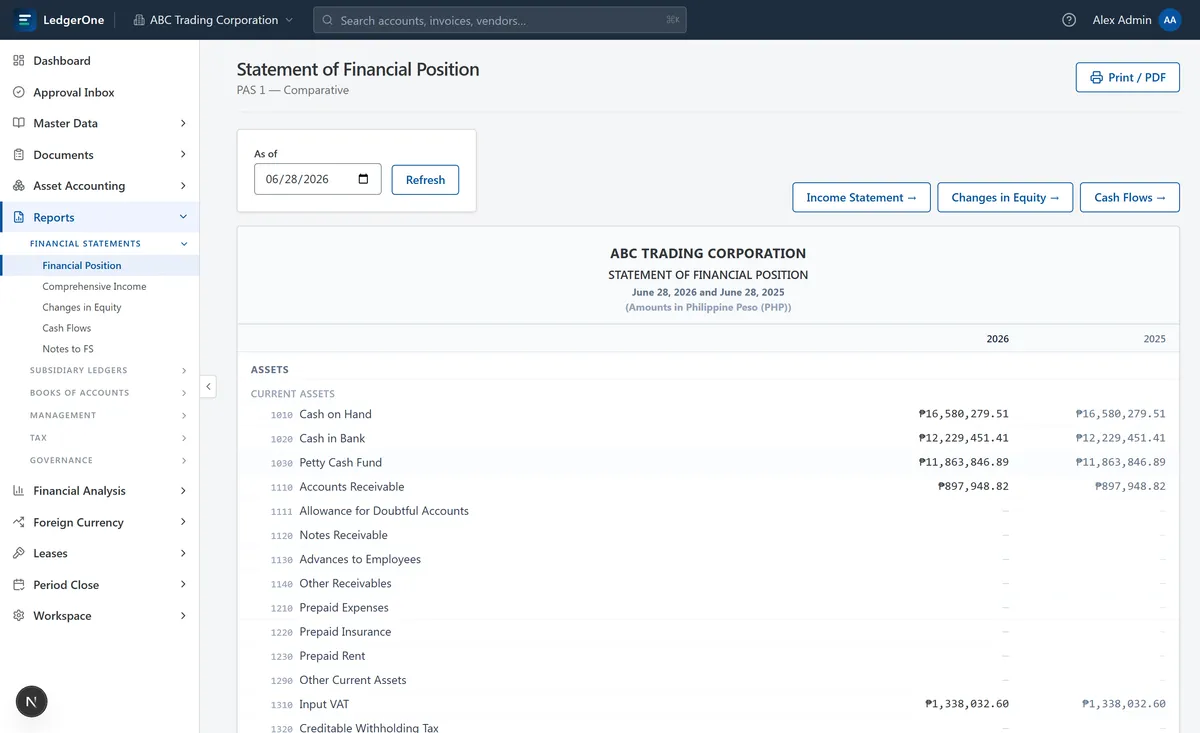This screenshot has height=733, width=1200.
Task: Expand the Governance group
Action: point(184,461)
